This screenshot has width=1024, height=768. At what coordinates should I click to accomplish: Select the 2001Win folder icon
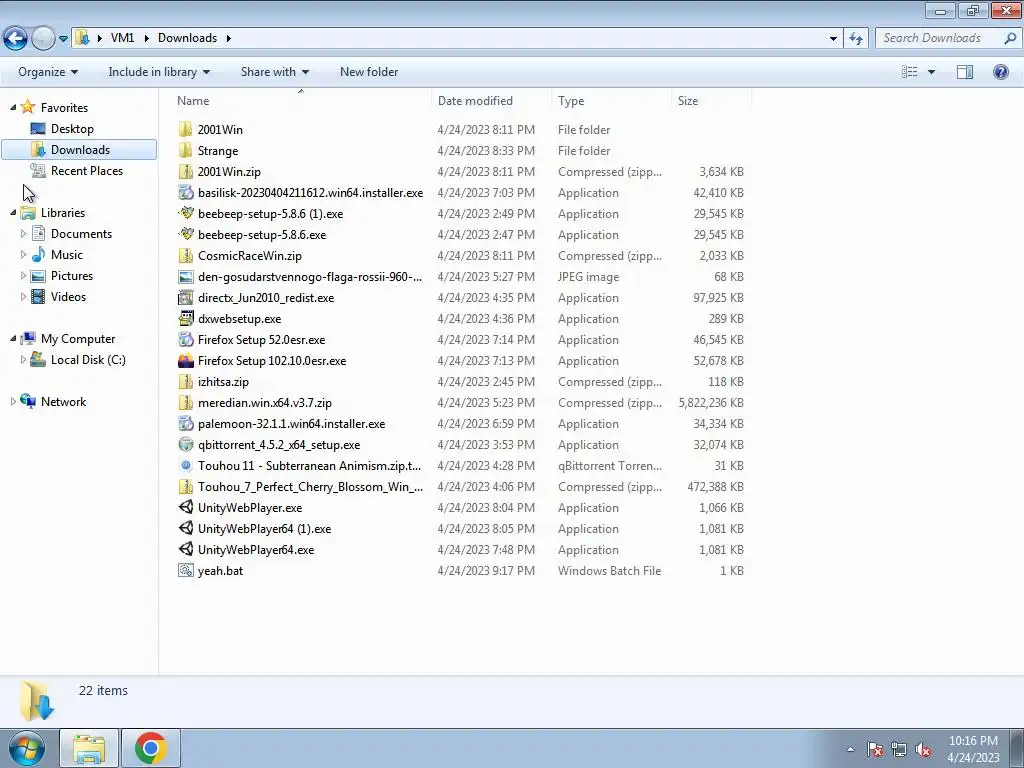185,129
